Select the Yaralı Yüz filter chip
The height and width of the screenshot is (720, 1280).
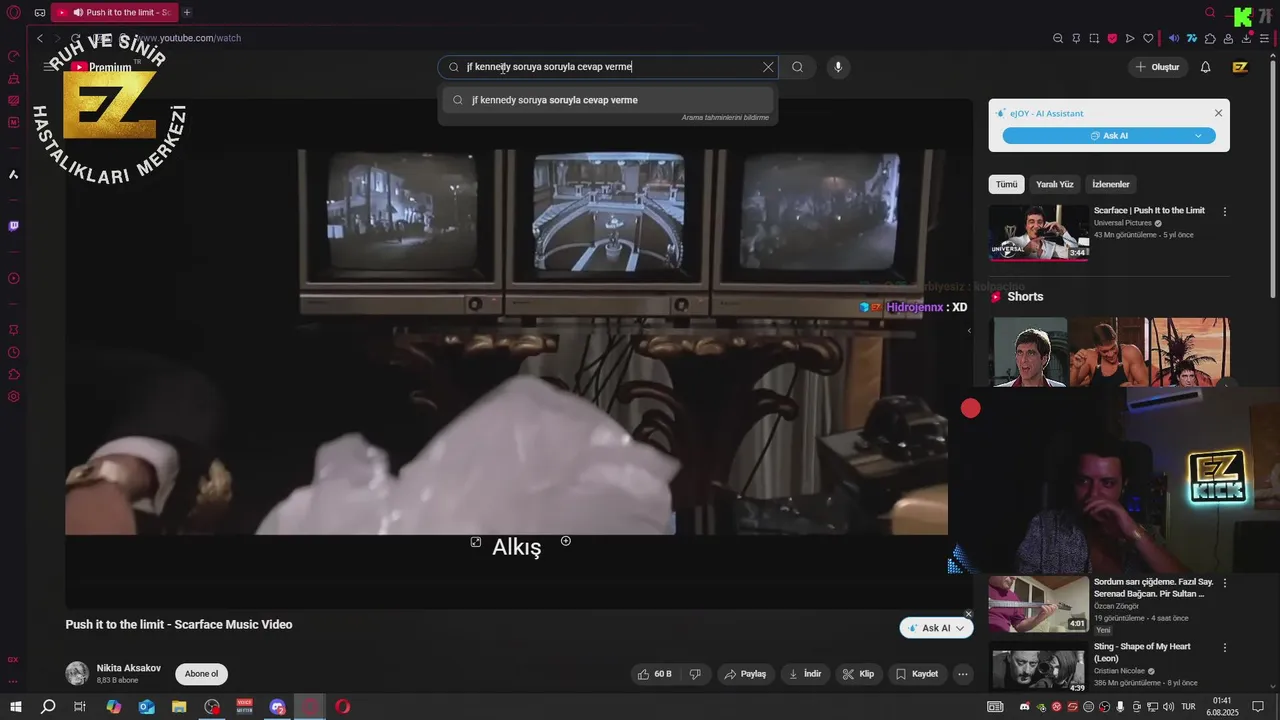click(x=1054, y=184)
